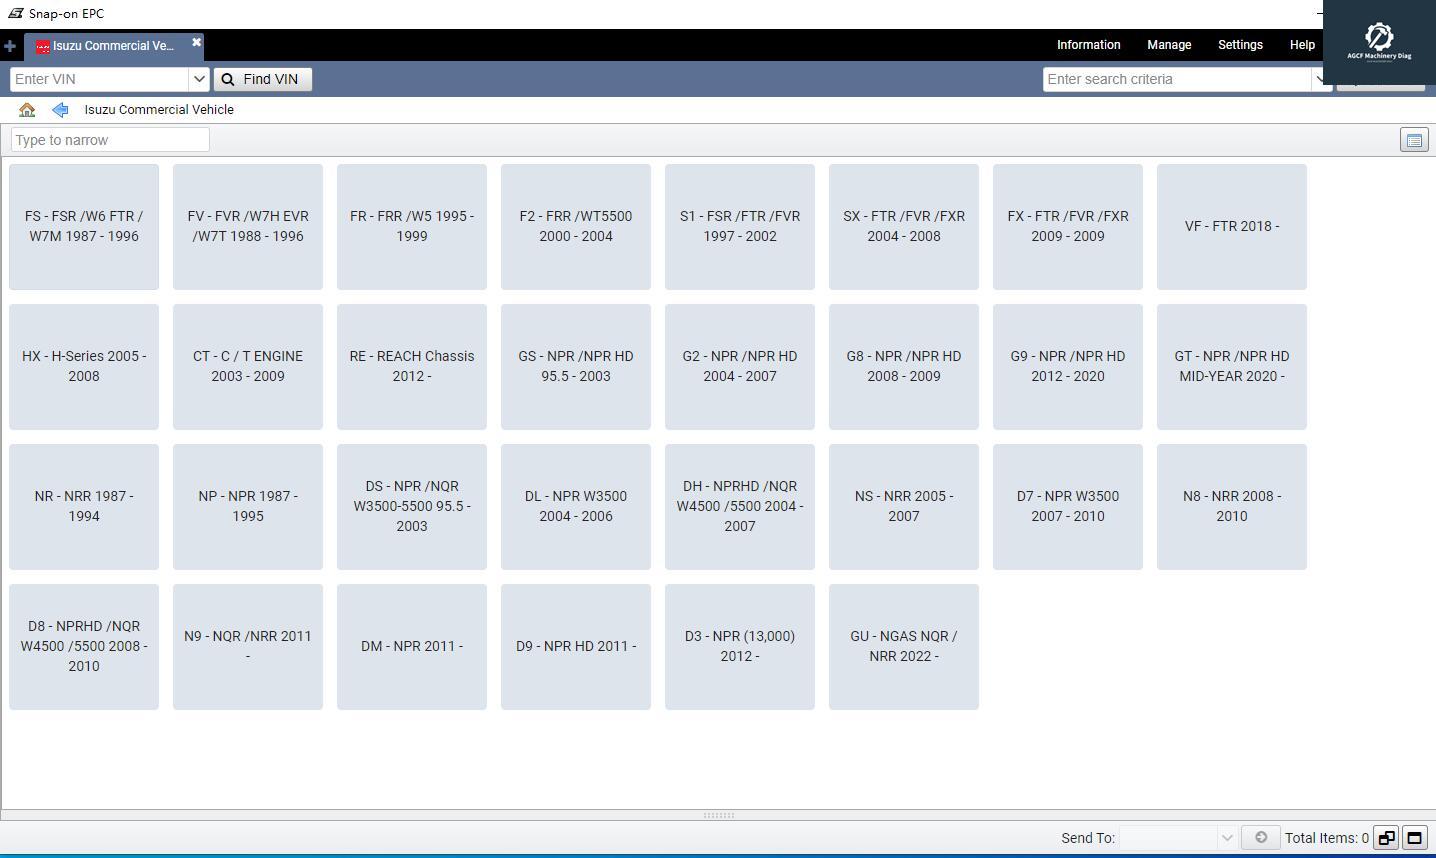1436x858 pixels.
Task: Choose the HX - H-Series 2005 - 2008 tile
Action: [84, 367]
